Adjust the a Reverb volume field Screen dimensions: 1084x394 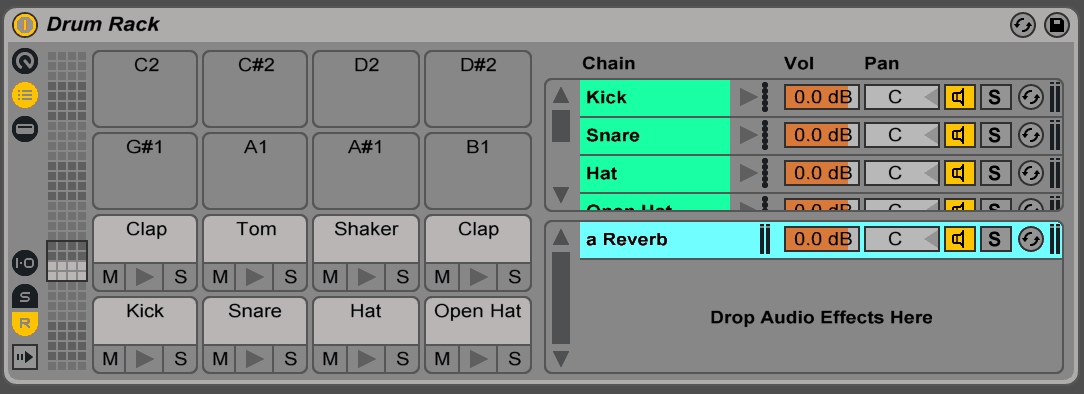click(821, 240)
